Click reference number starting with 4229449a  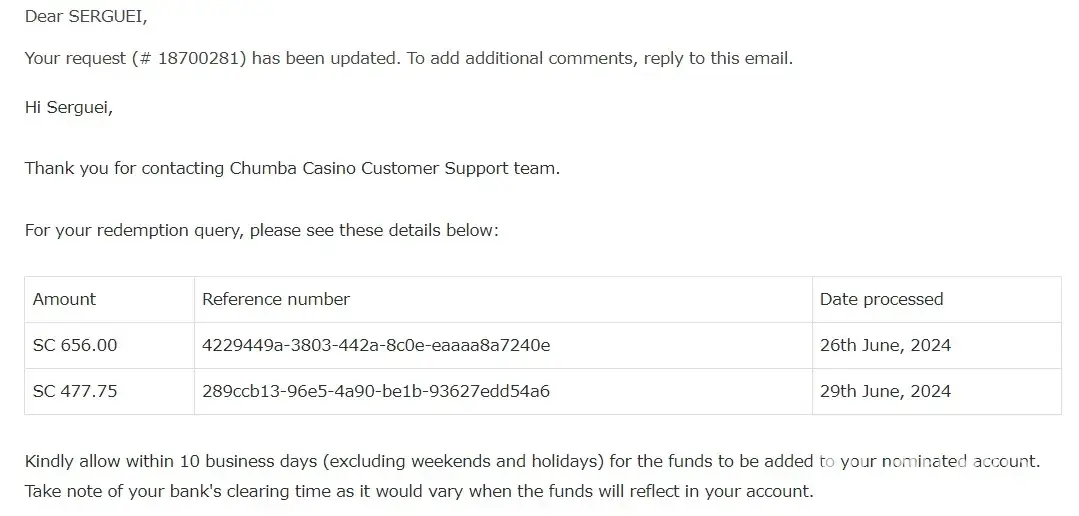[376, 345]
